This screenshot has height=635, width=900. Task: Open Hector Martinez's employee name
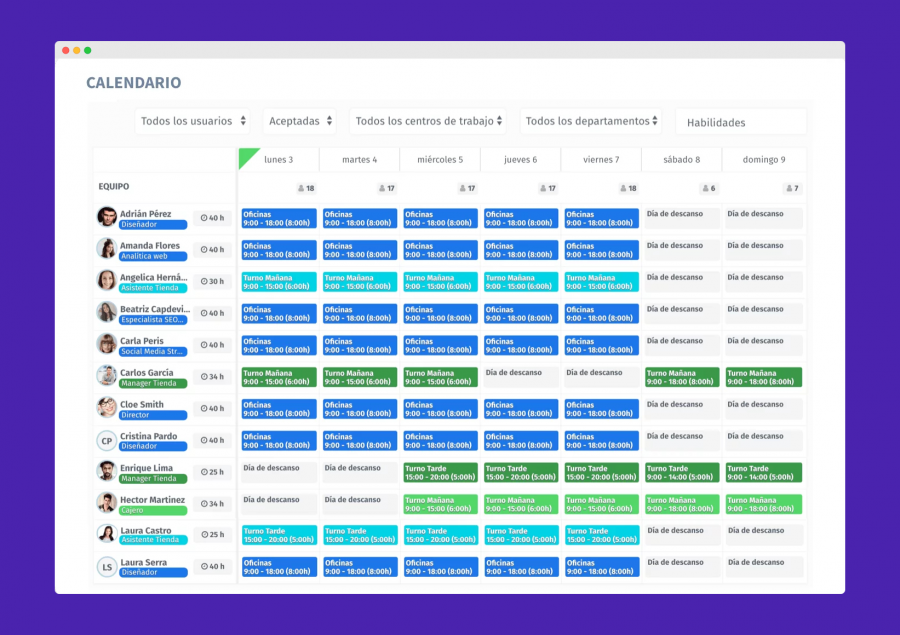(153, 500)
